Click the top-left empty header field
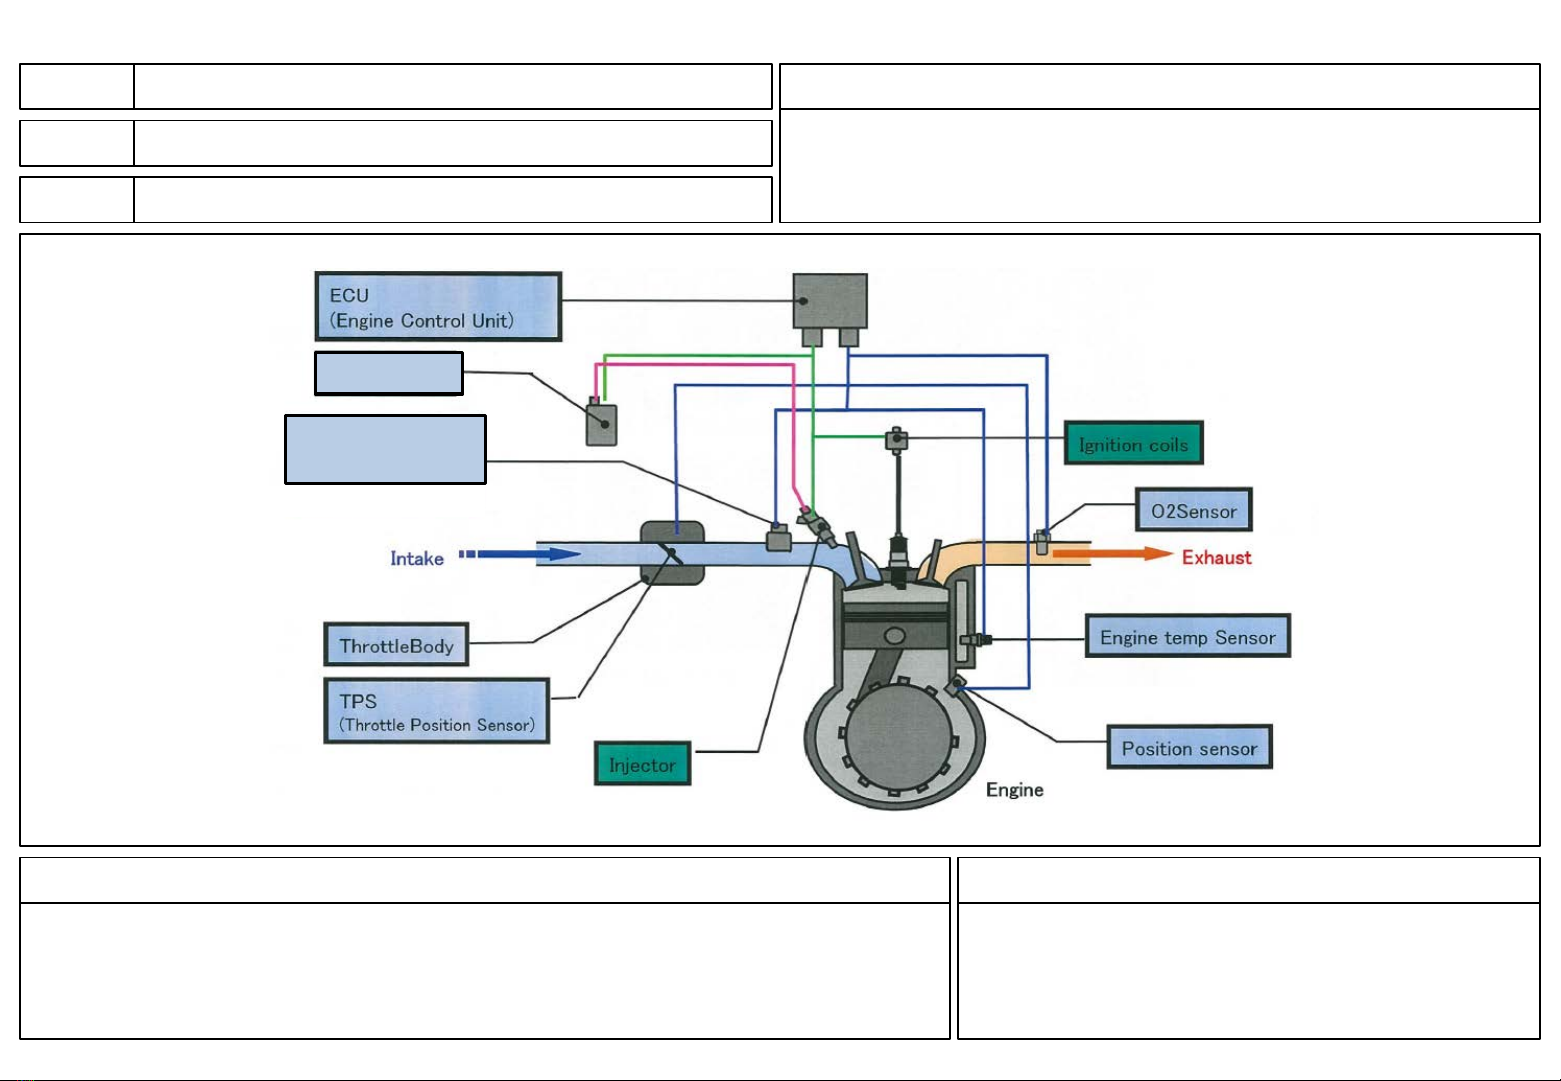This screenshot has height=1081, width=1561. 75,87
